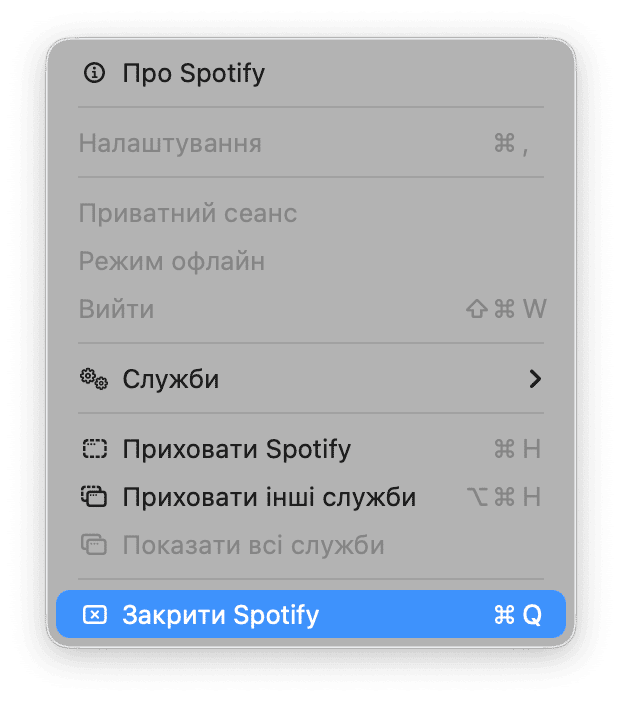Click the X-box icon beside Закрити Spotify
This screenshot has width=622, height=702.
(94, 614)
